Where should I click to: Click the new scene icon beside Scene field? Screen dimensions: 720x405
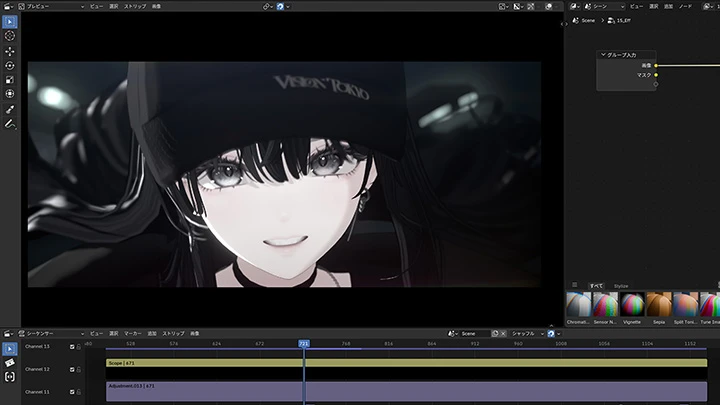[495, 333]
